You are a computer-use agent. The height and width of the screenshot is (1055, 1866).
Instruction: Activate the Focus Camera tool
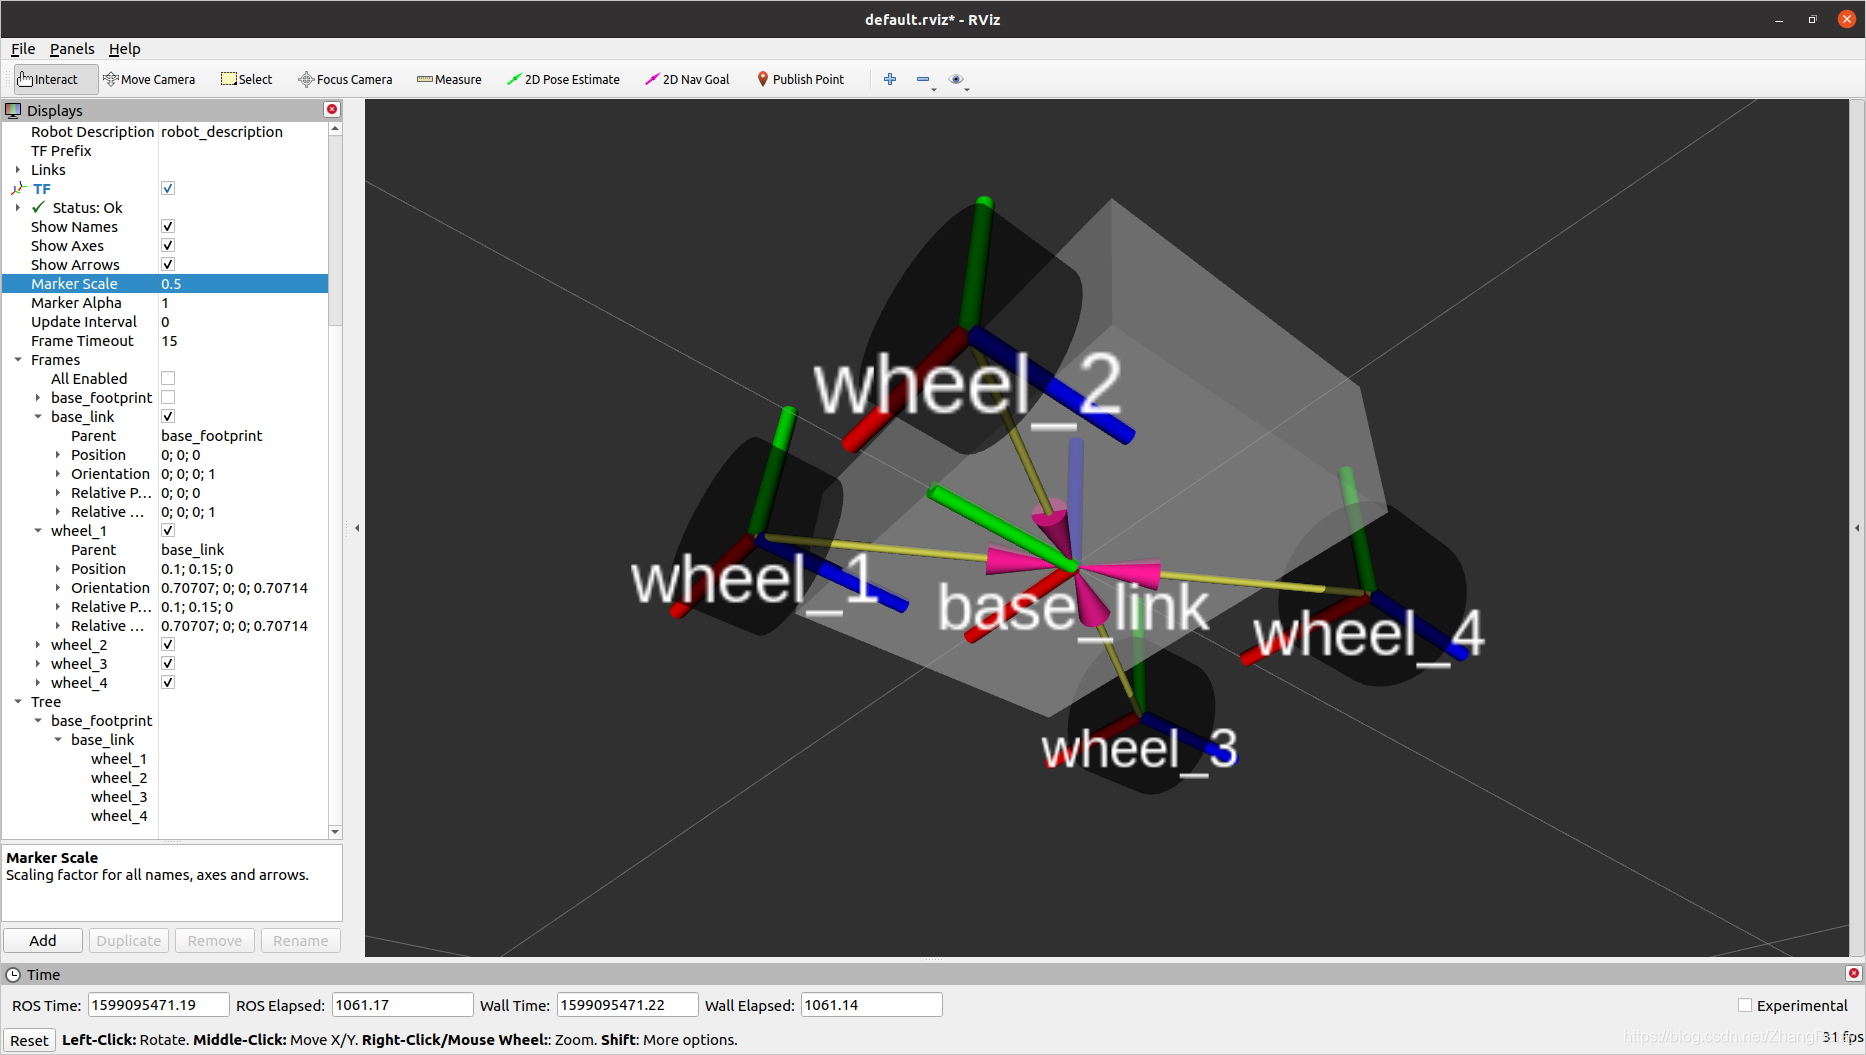pyautogui.click(x=345, y=79)
